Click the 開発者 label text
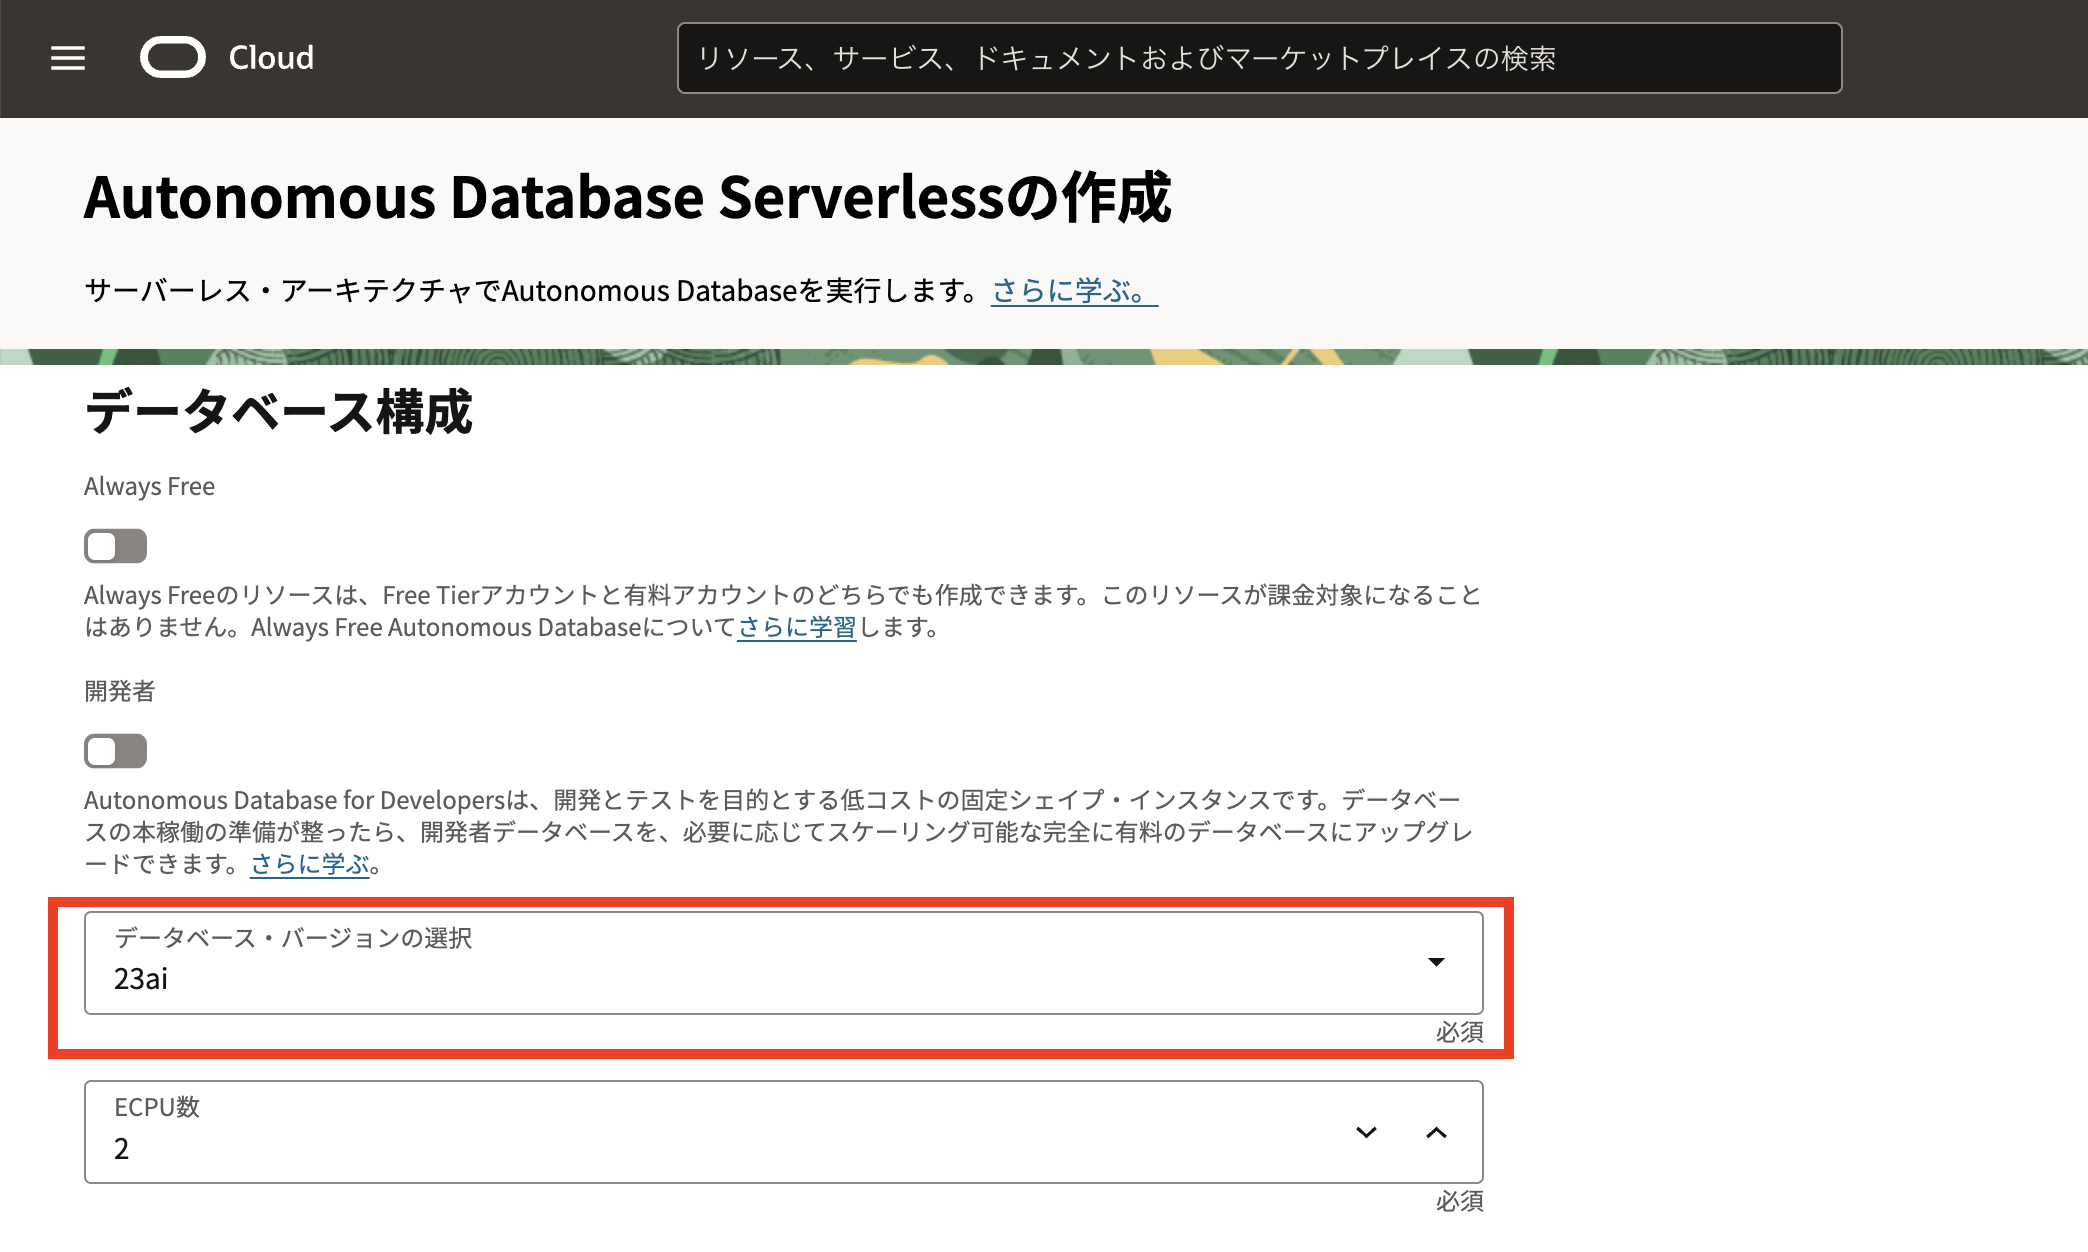This screenshot has height=1252, width=2088. (119, 691)
